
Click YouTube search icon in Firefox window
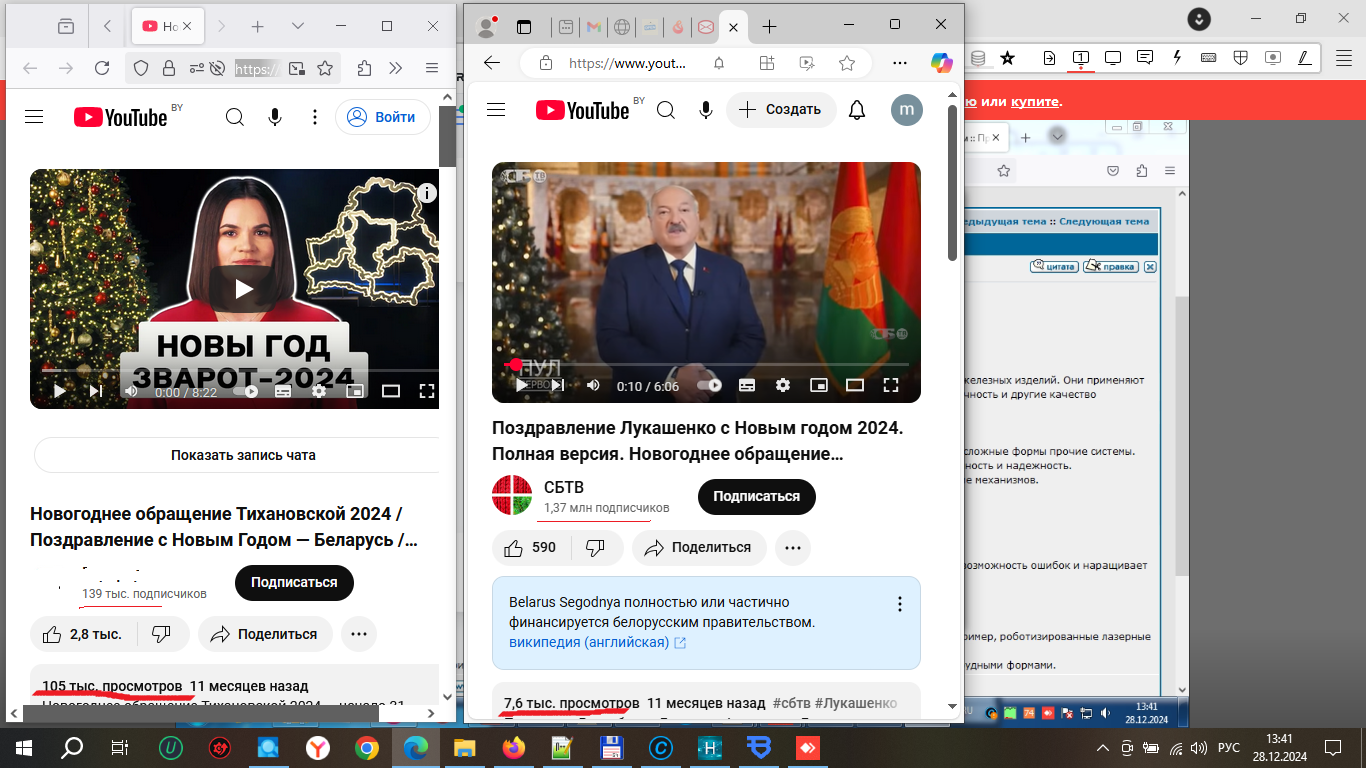pyautogui.click(x=235, y=117)
